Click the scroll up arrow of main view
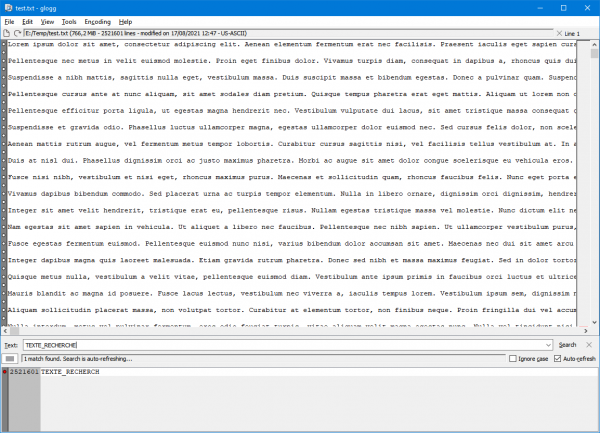 (594, 44)
